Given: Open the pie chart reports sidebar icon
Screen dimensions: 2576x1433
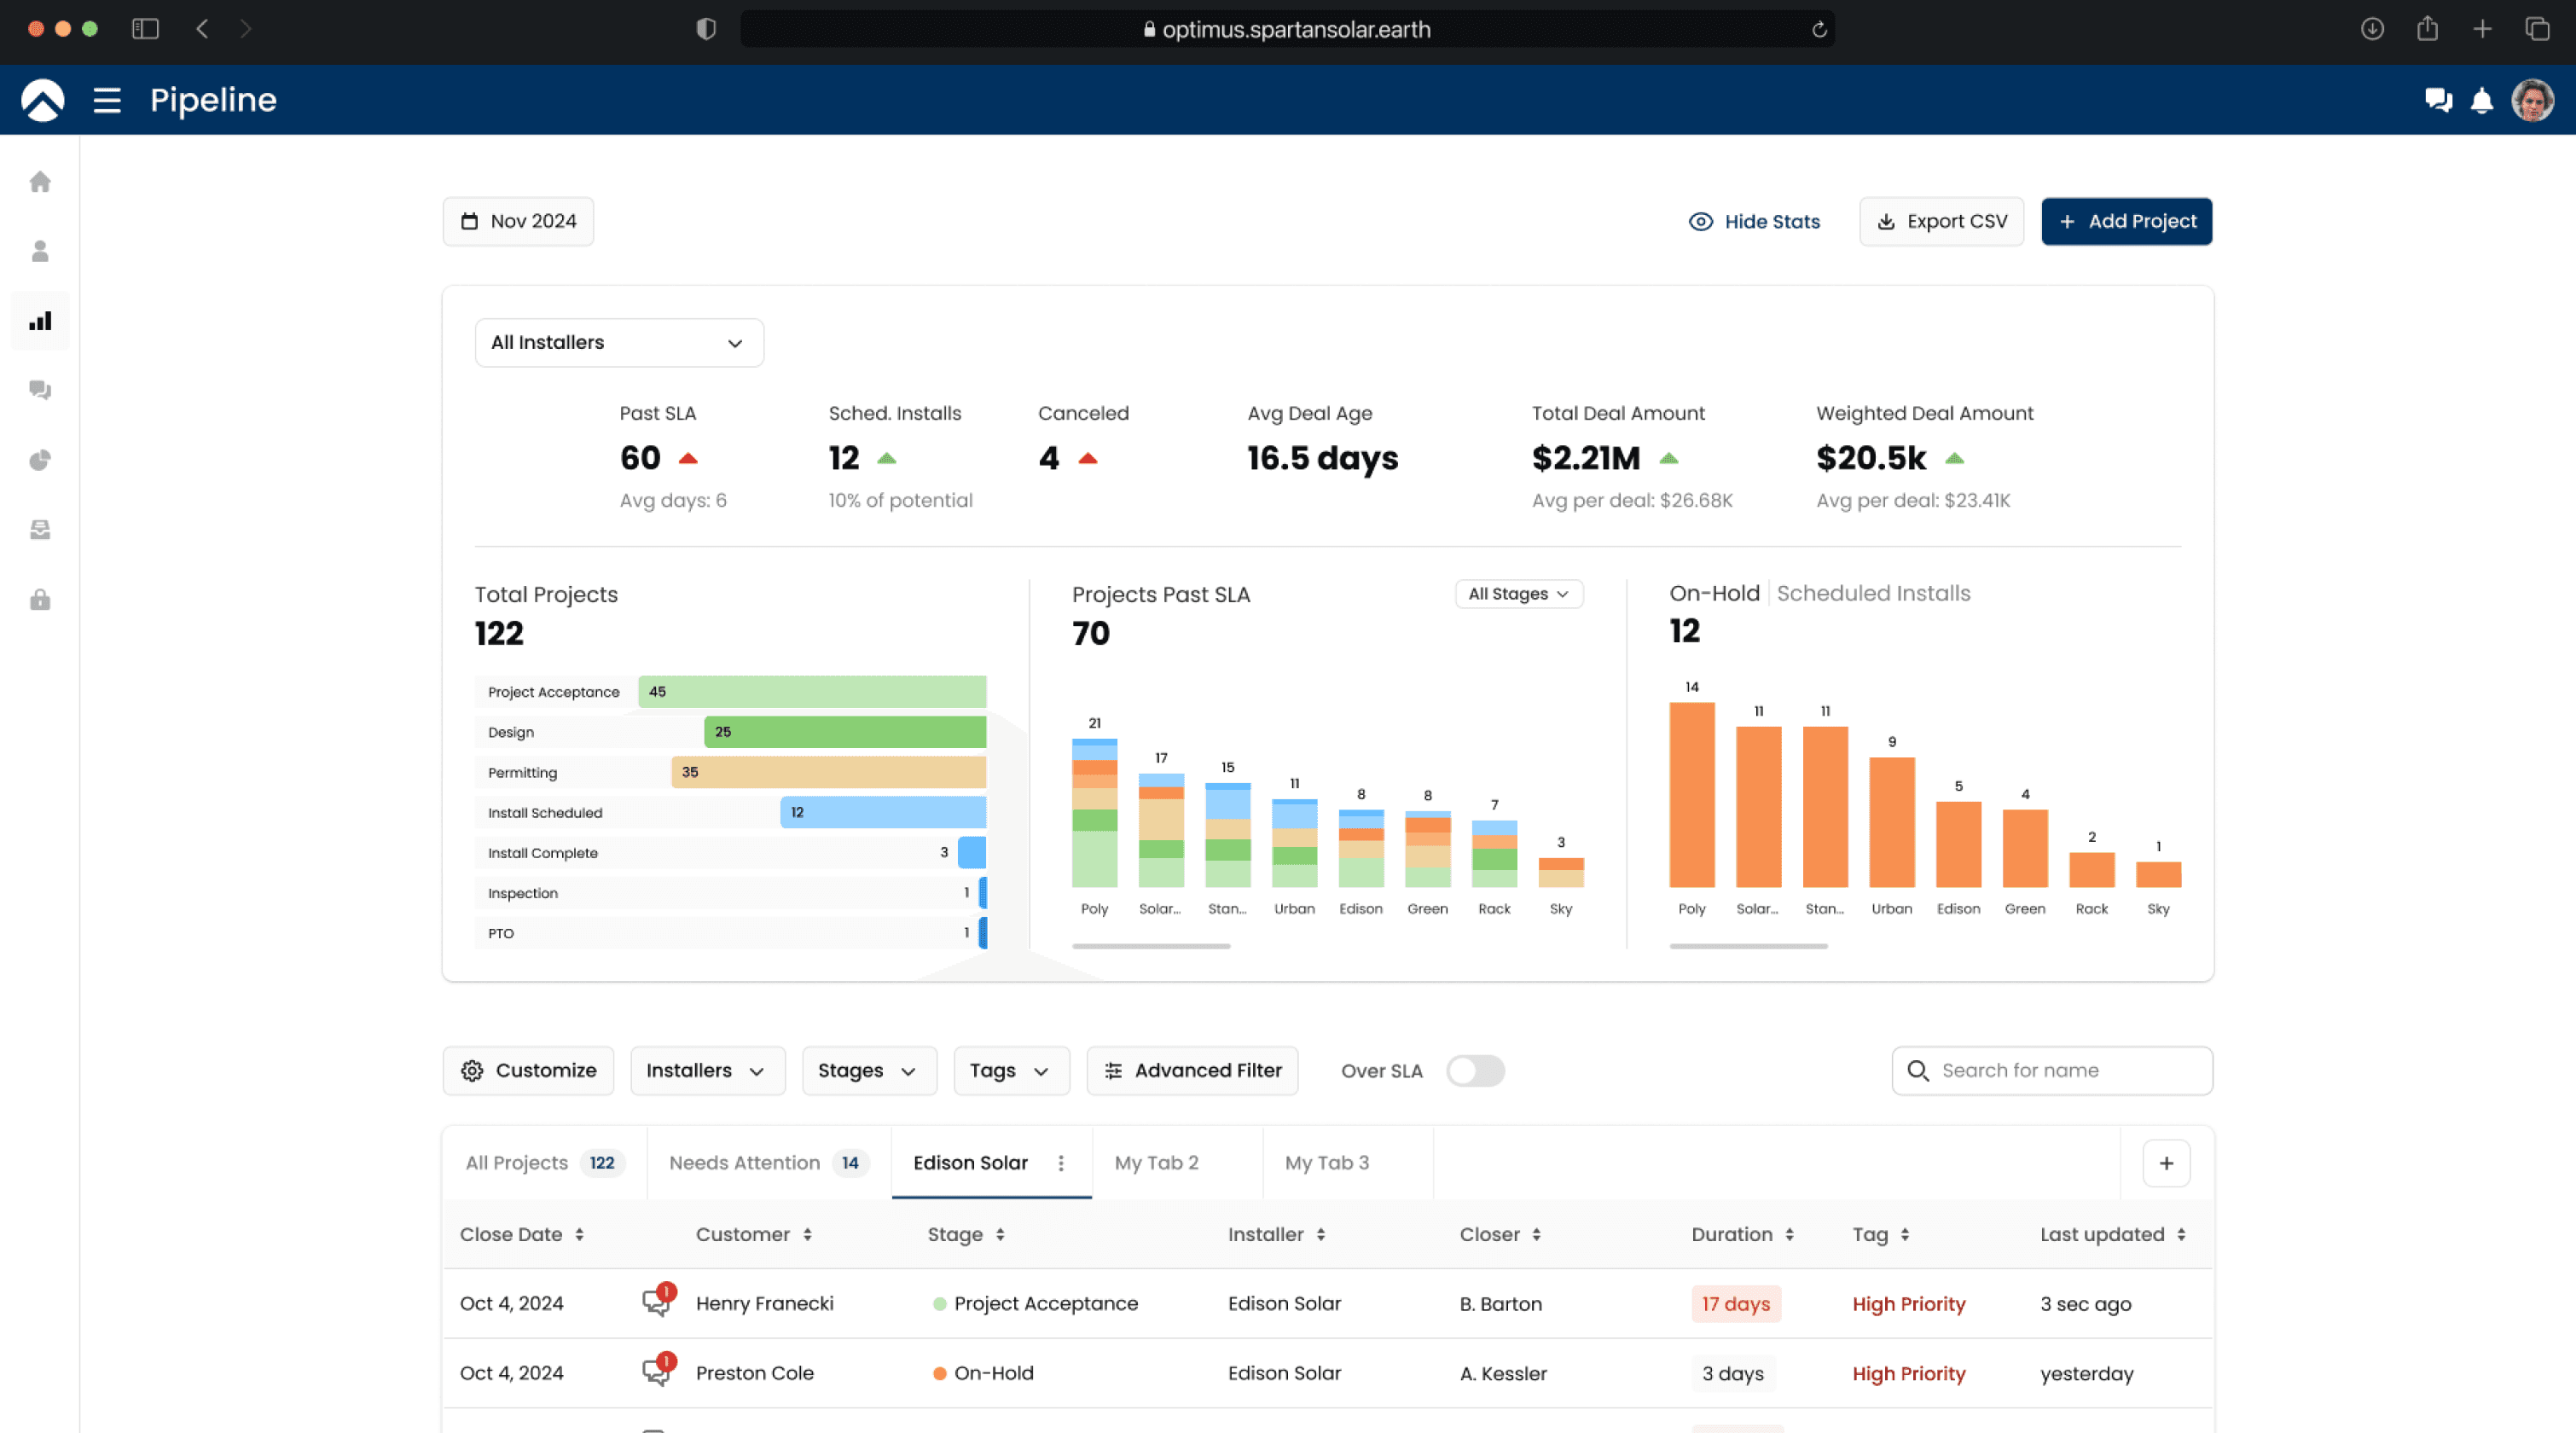Looking at the screenshot, I should tap(40, 460).
